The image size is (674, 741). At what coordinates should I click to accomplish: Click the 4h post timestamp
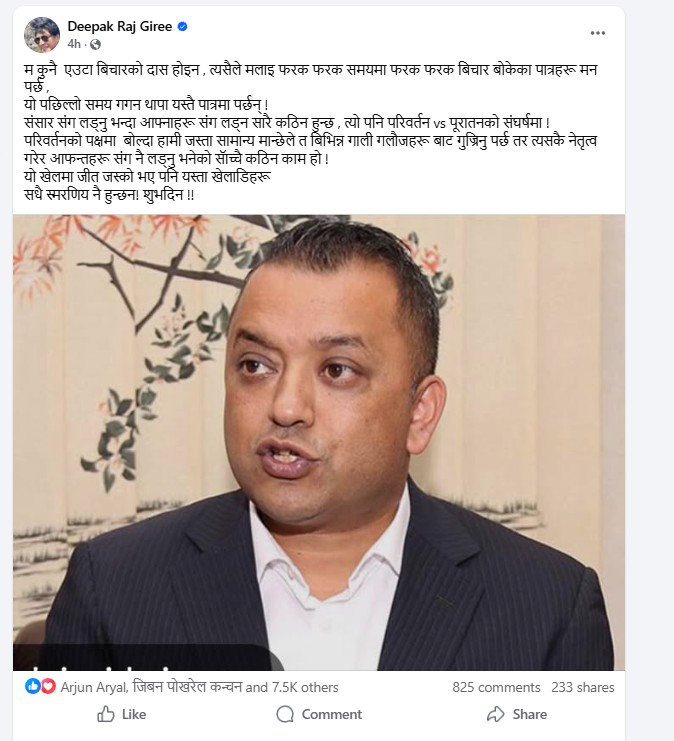click(74, 44)
